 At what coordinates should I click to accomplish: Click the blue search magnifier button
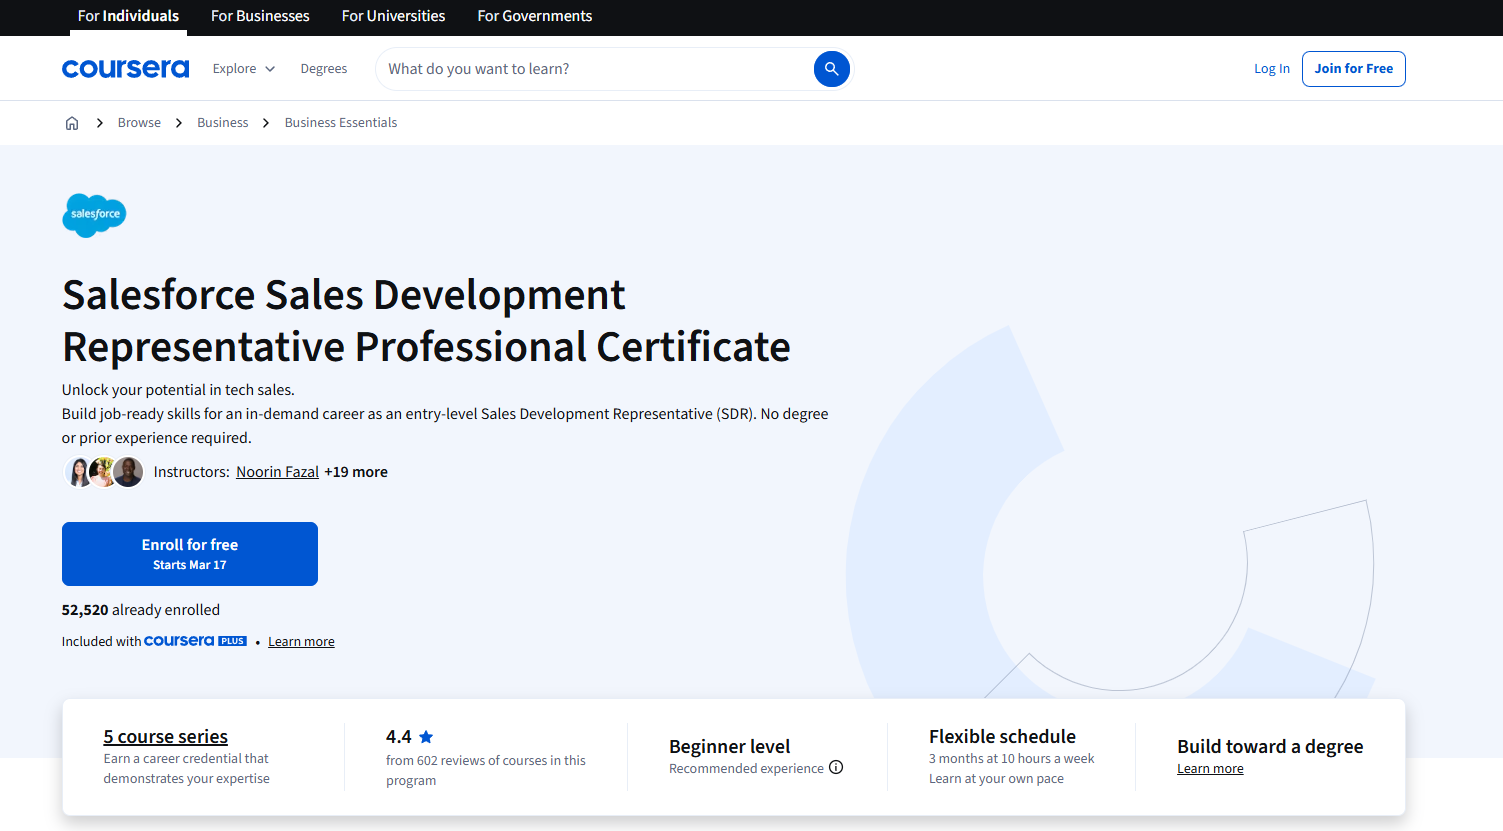pos(831,69)
